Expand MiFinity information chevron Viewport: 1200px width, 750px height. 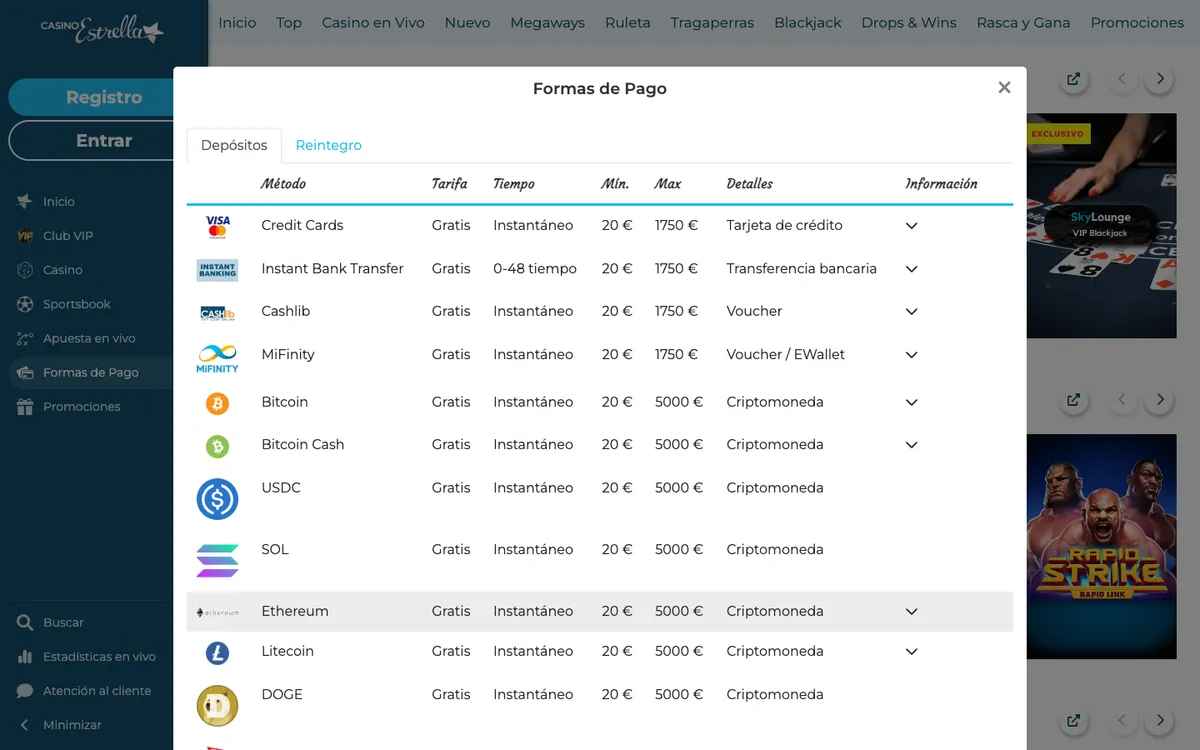pos(911,355)
